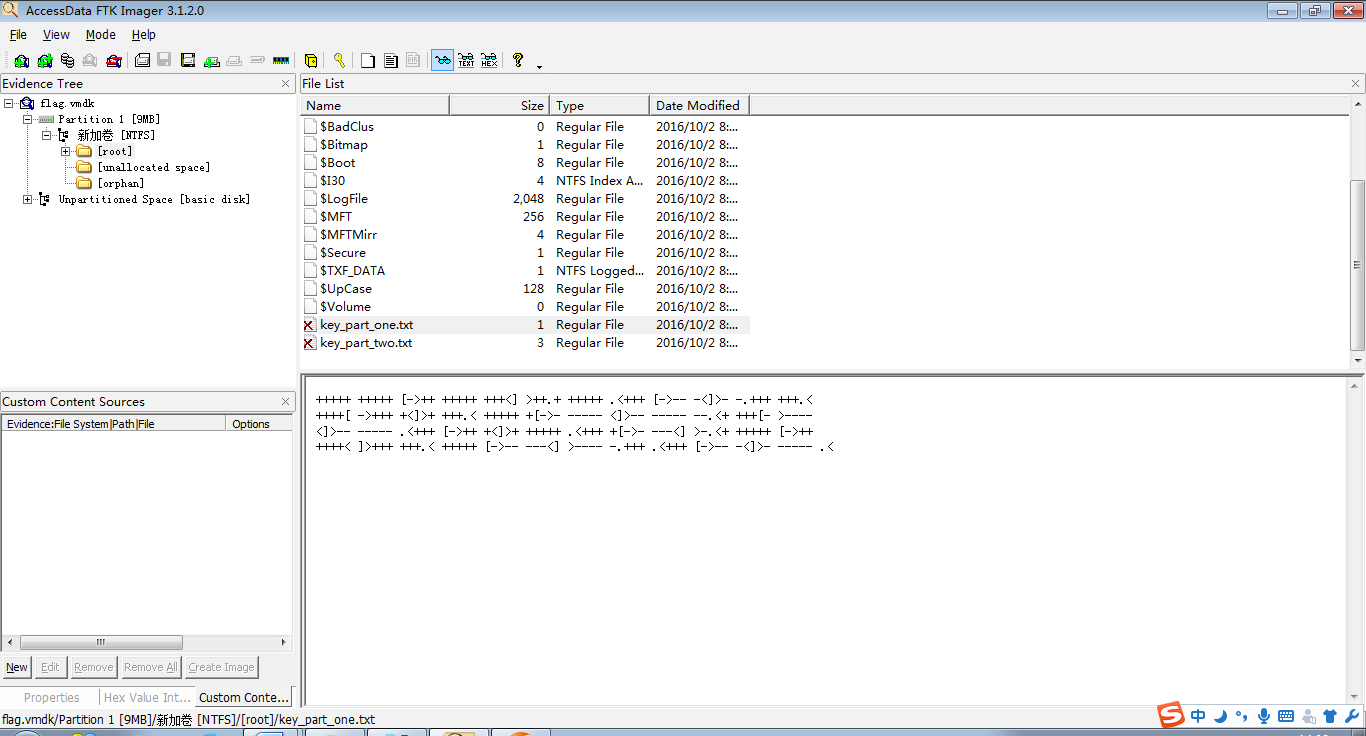Click Export Logical Image film icon
The height and width of the screenshot is (736, 1366).
coord(188,60)
